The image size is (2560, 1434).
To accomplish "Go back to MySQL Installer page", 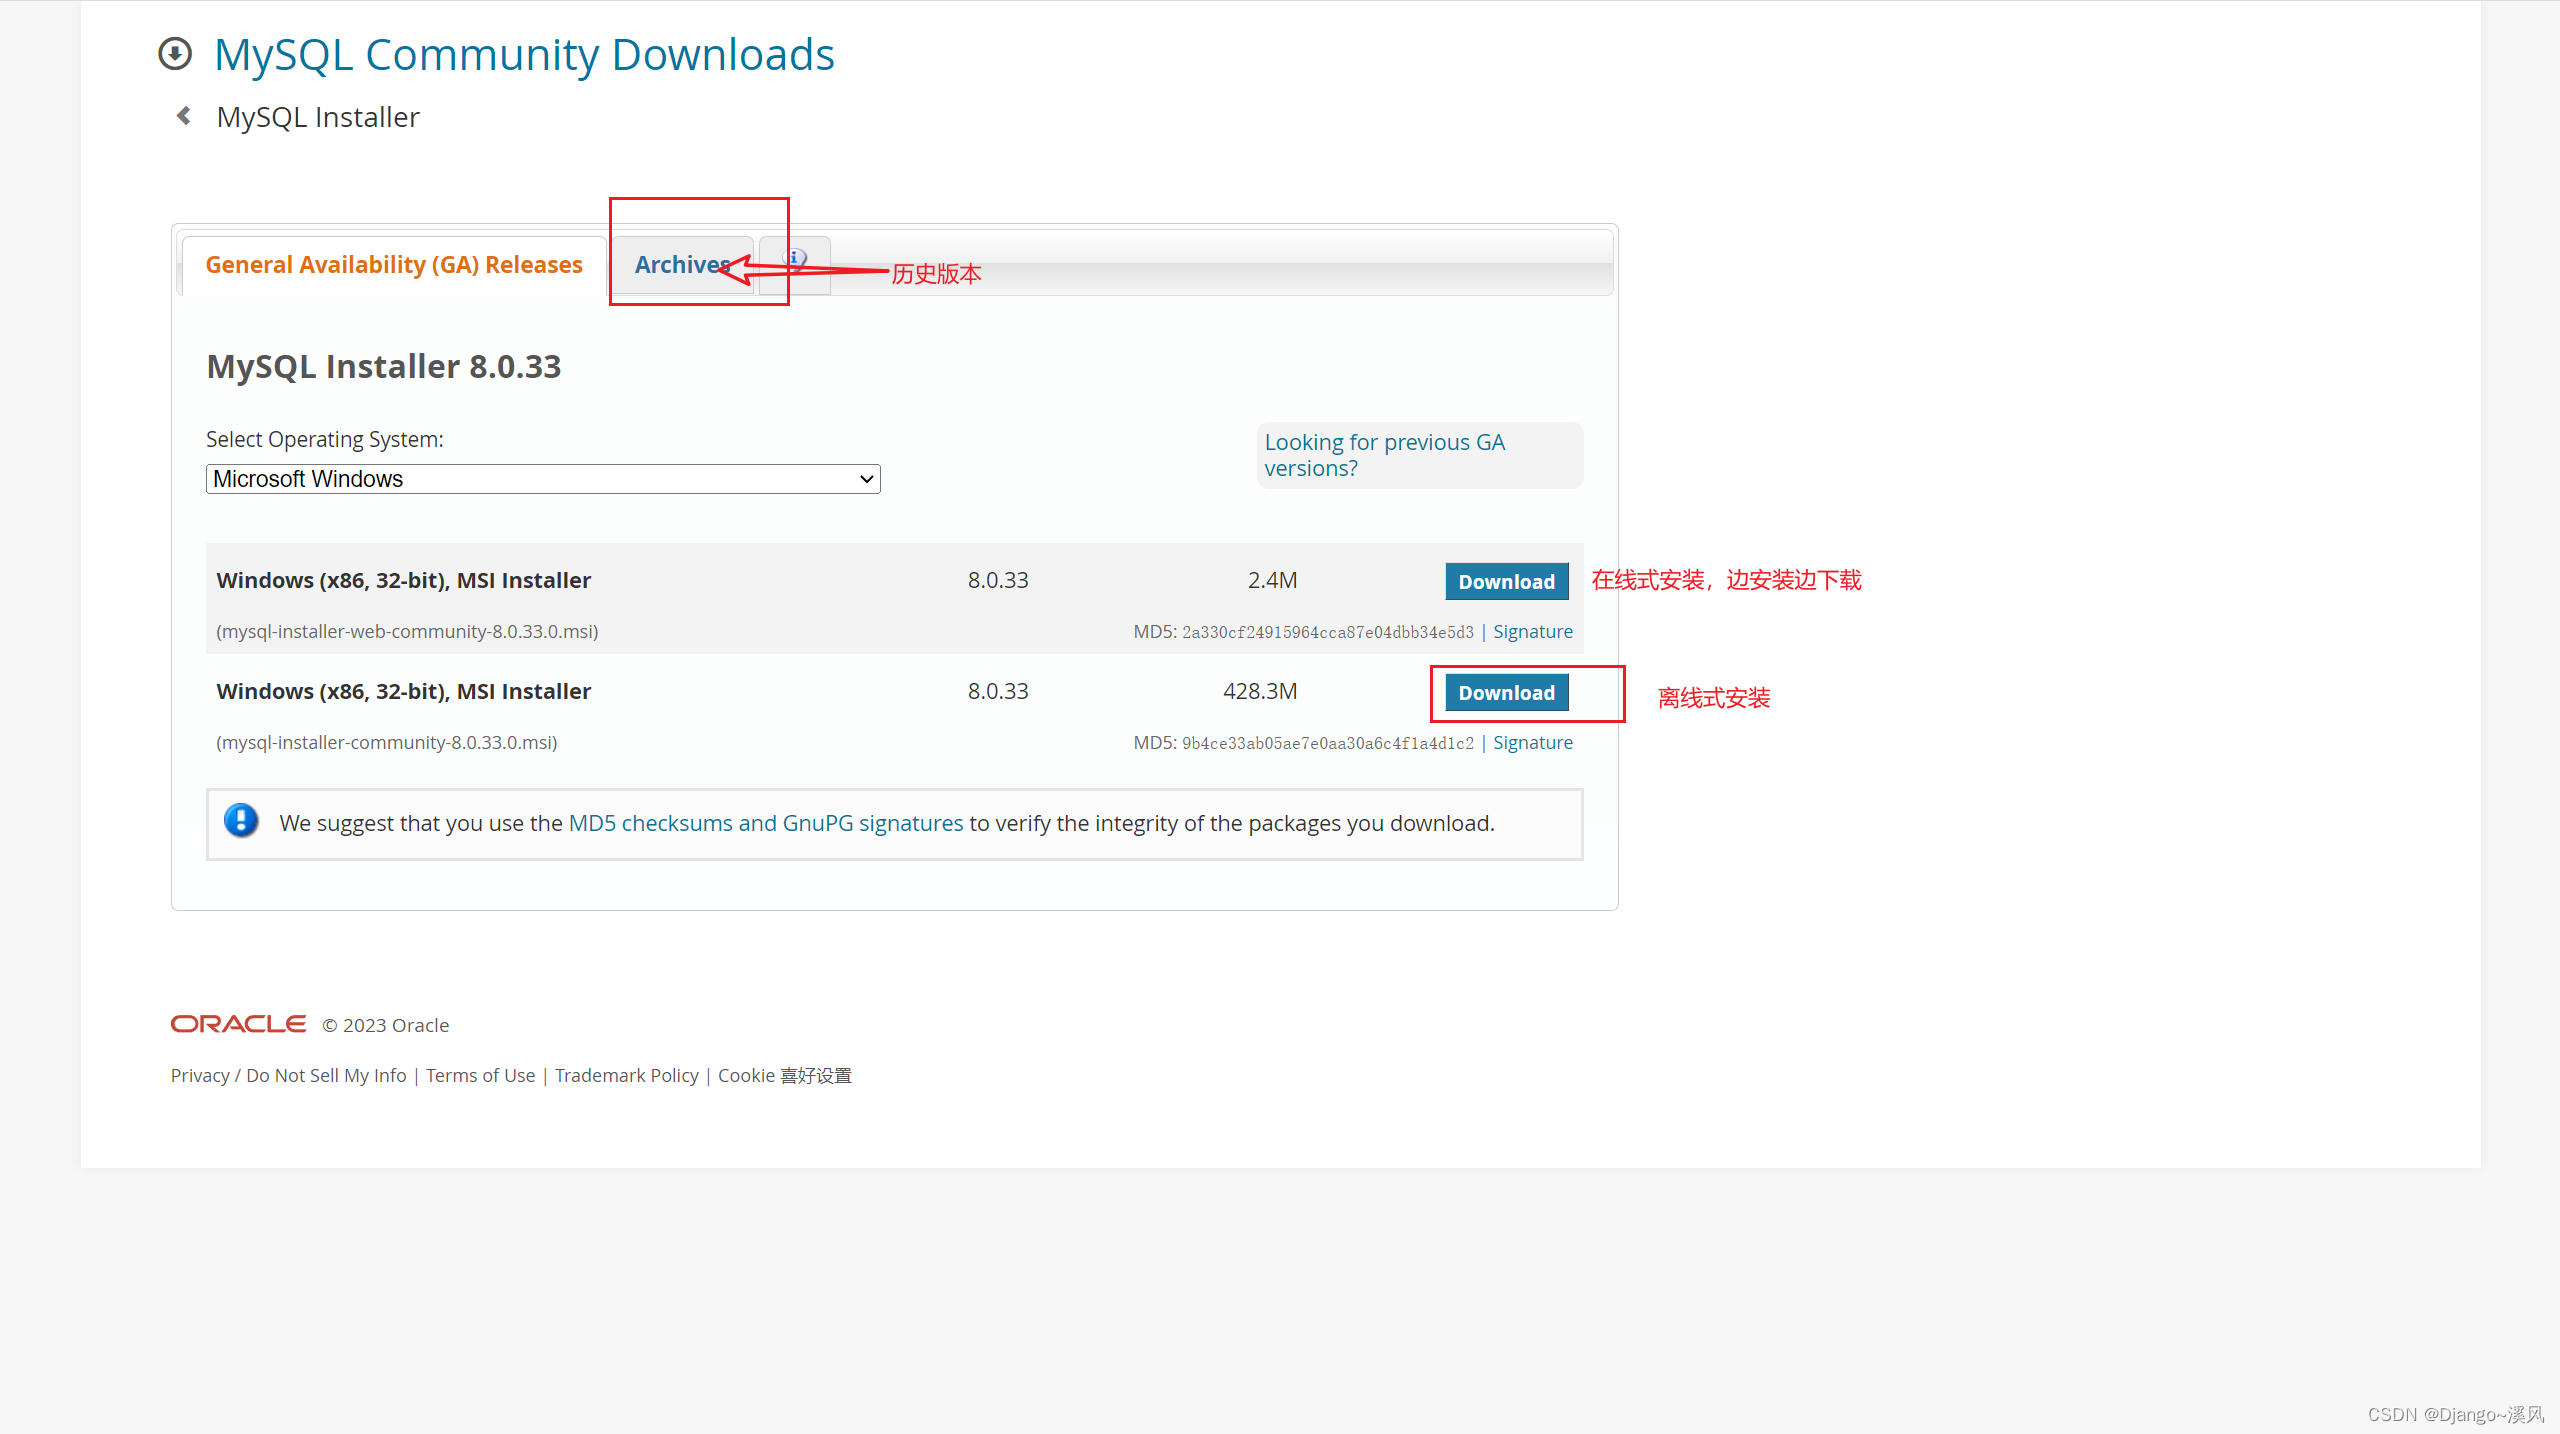I will [x=318, y=117].
